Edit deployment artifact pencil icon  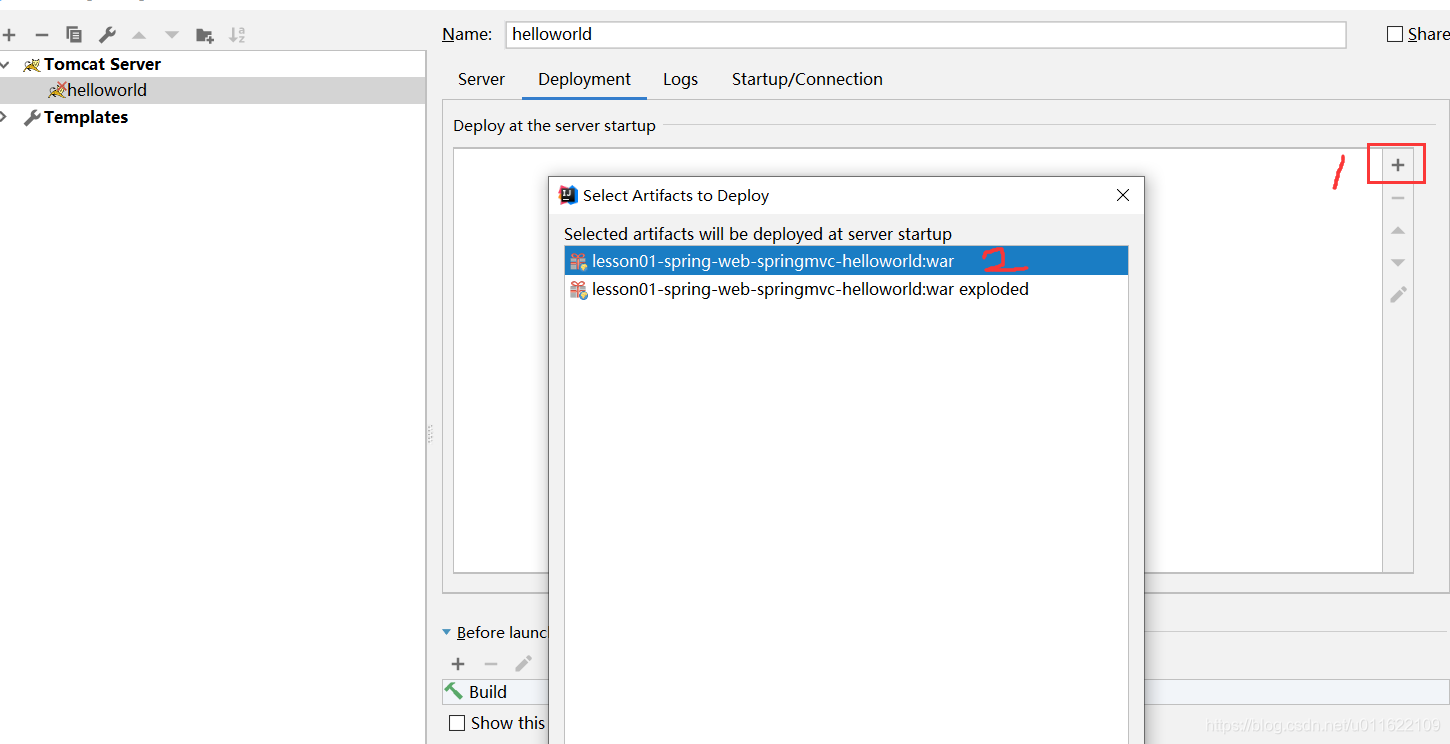click(x=1398, y=295)
